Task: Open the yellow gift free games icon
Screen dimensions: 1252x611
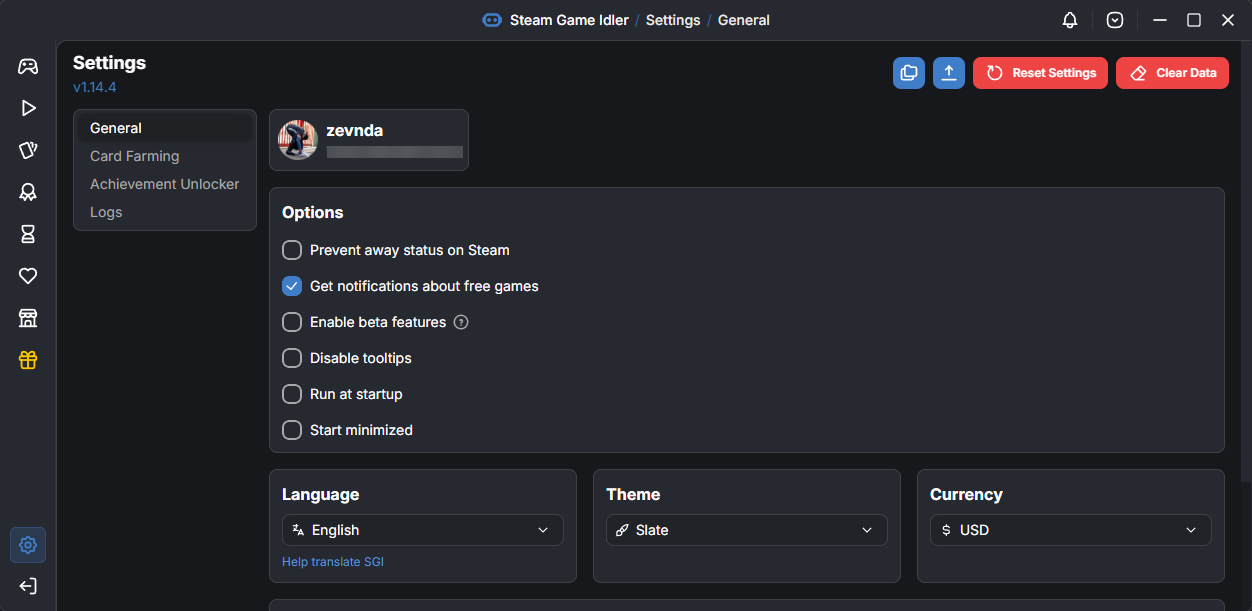Action: point(28,360)
